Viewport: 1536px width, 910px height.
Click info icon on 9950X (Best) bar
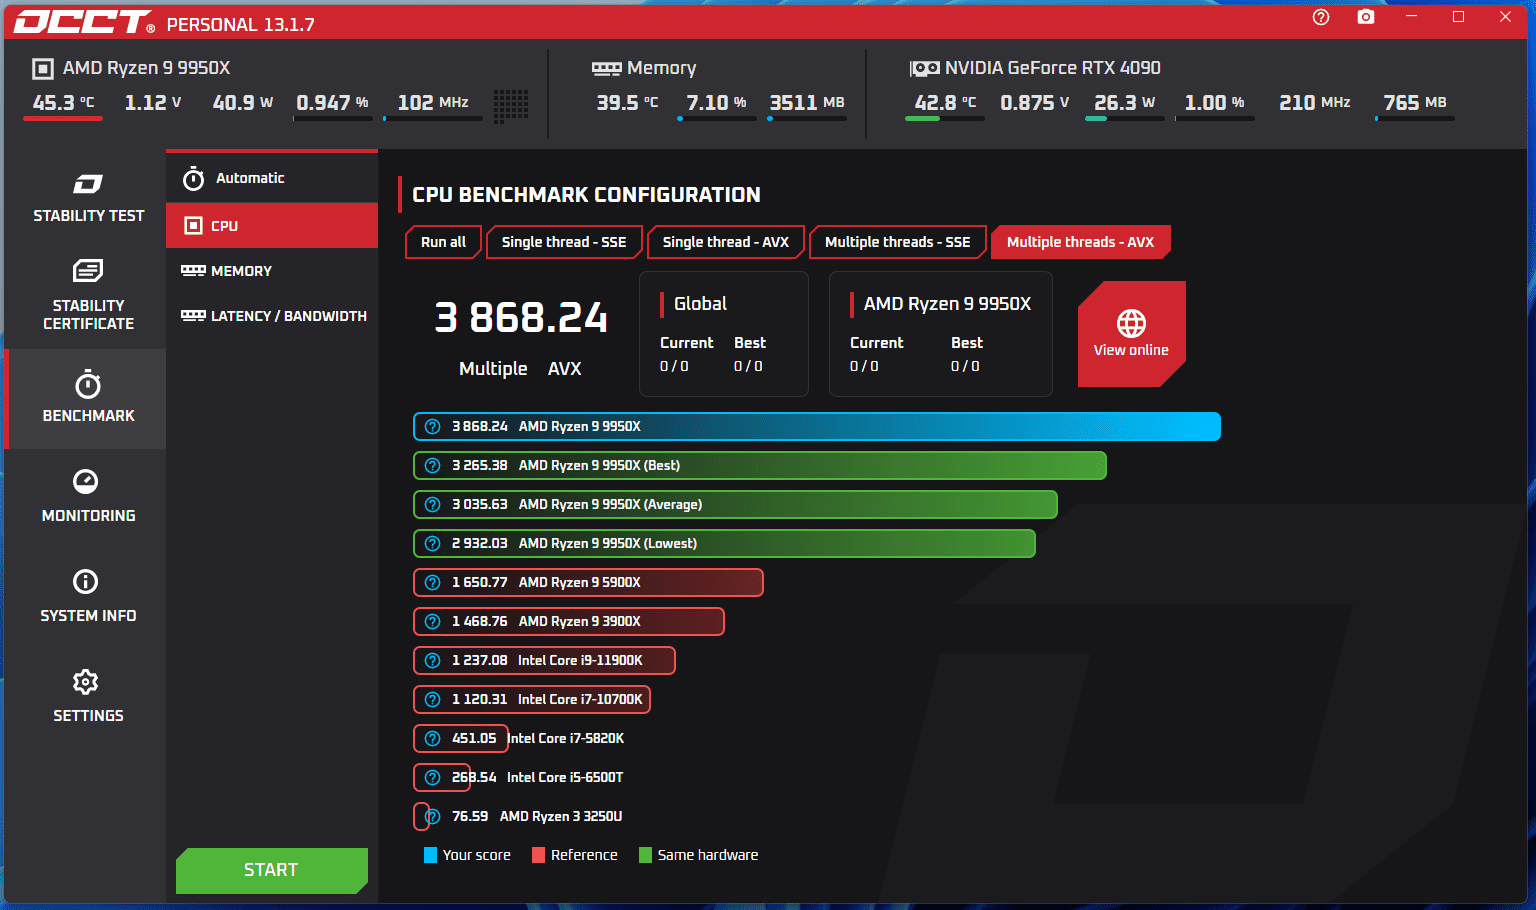(x=432, y=465)
